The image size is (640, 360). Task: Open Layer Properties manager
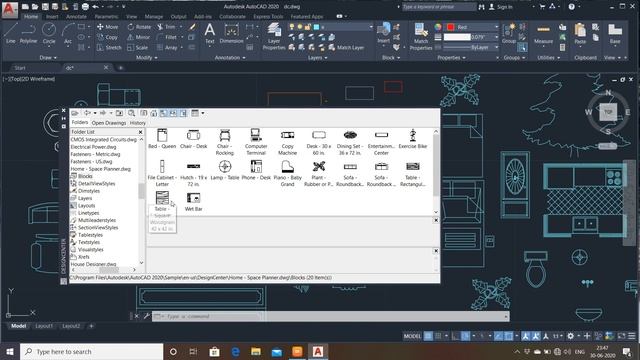[x=274, y=37]
